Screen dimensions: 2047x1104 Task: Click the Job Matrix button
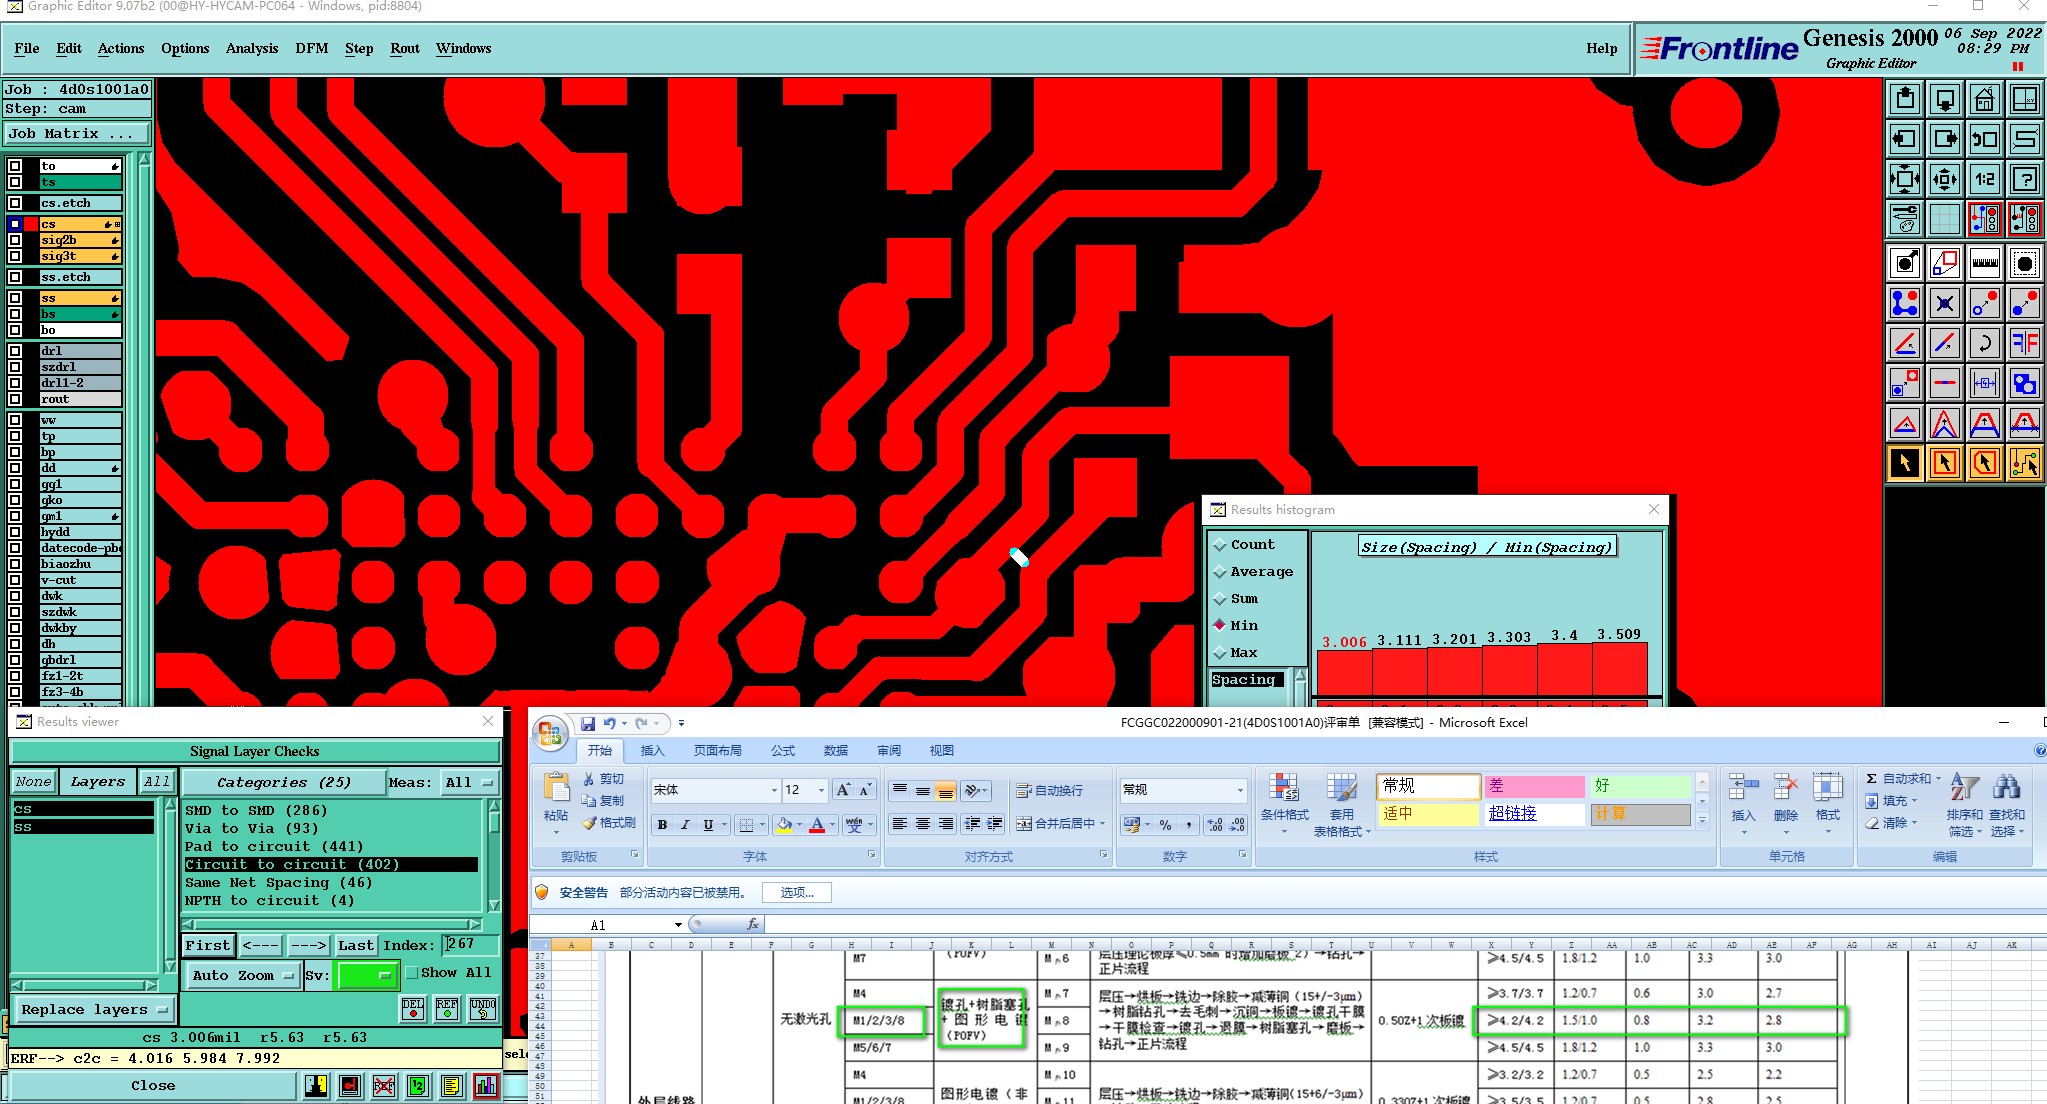(76, 133)
